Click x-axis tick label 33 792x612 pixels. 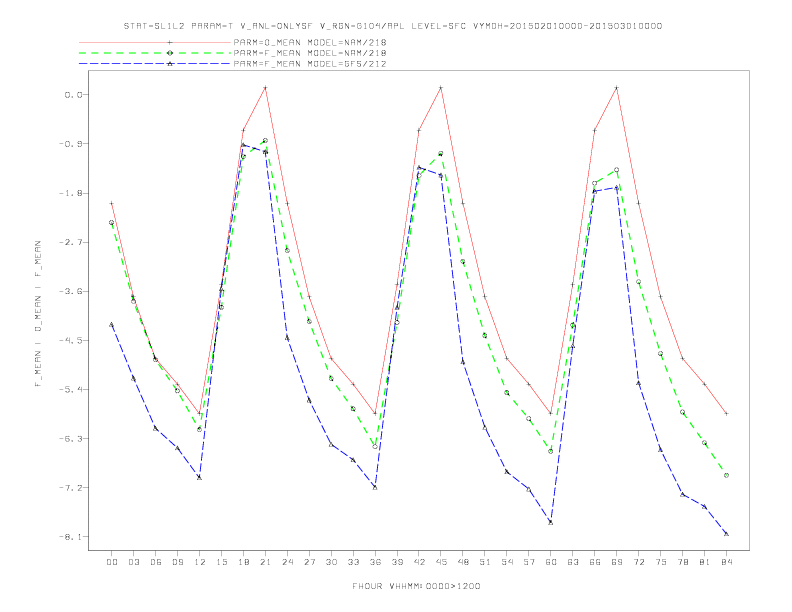(x=353, y=562)
